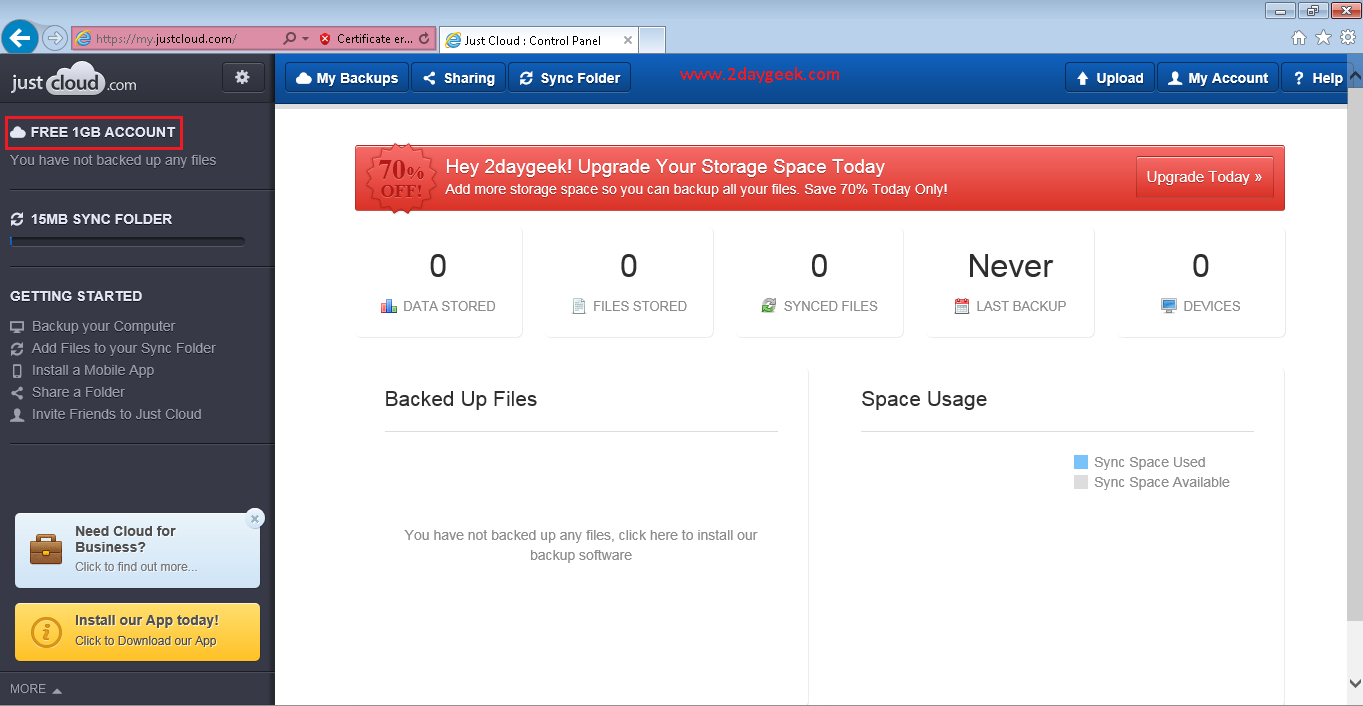This screenshot has width=1363, height=706.
Task: Click the scrollbar down arrow
Action: (1355, 684)
